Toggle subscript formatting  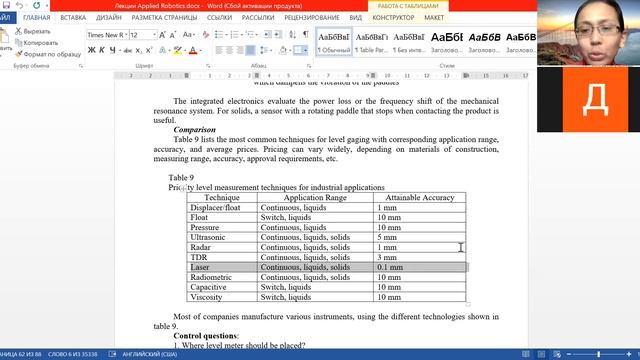(139, 50)
